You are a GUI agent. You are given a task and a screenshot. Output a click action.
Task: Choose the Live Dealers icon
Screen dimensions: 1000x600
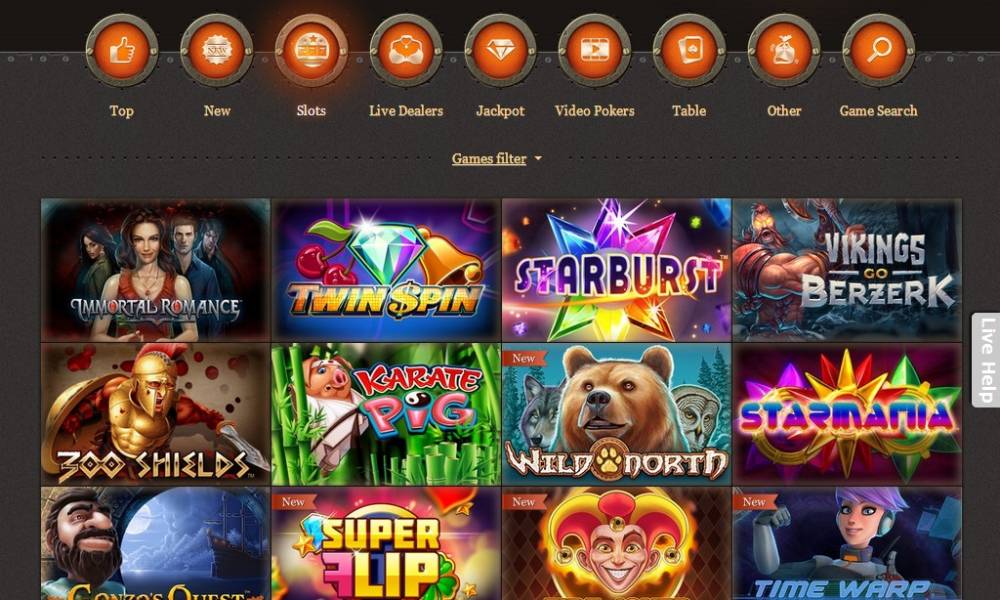(406, 50)
